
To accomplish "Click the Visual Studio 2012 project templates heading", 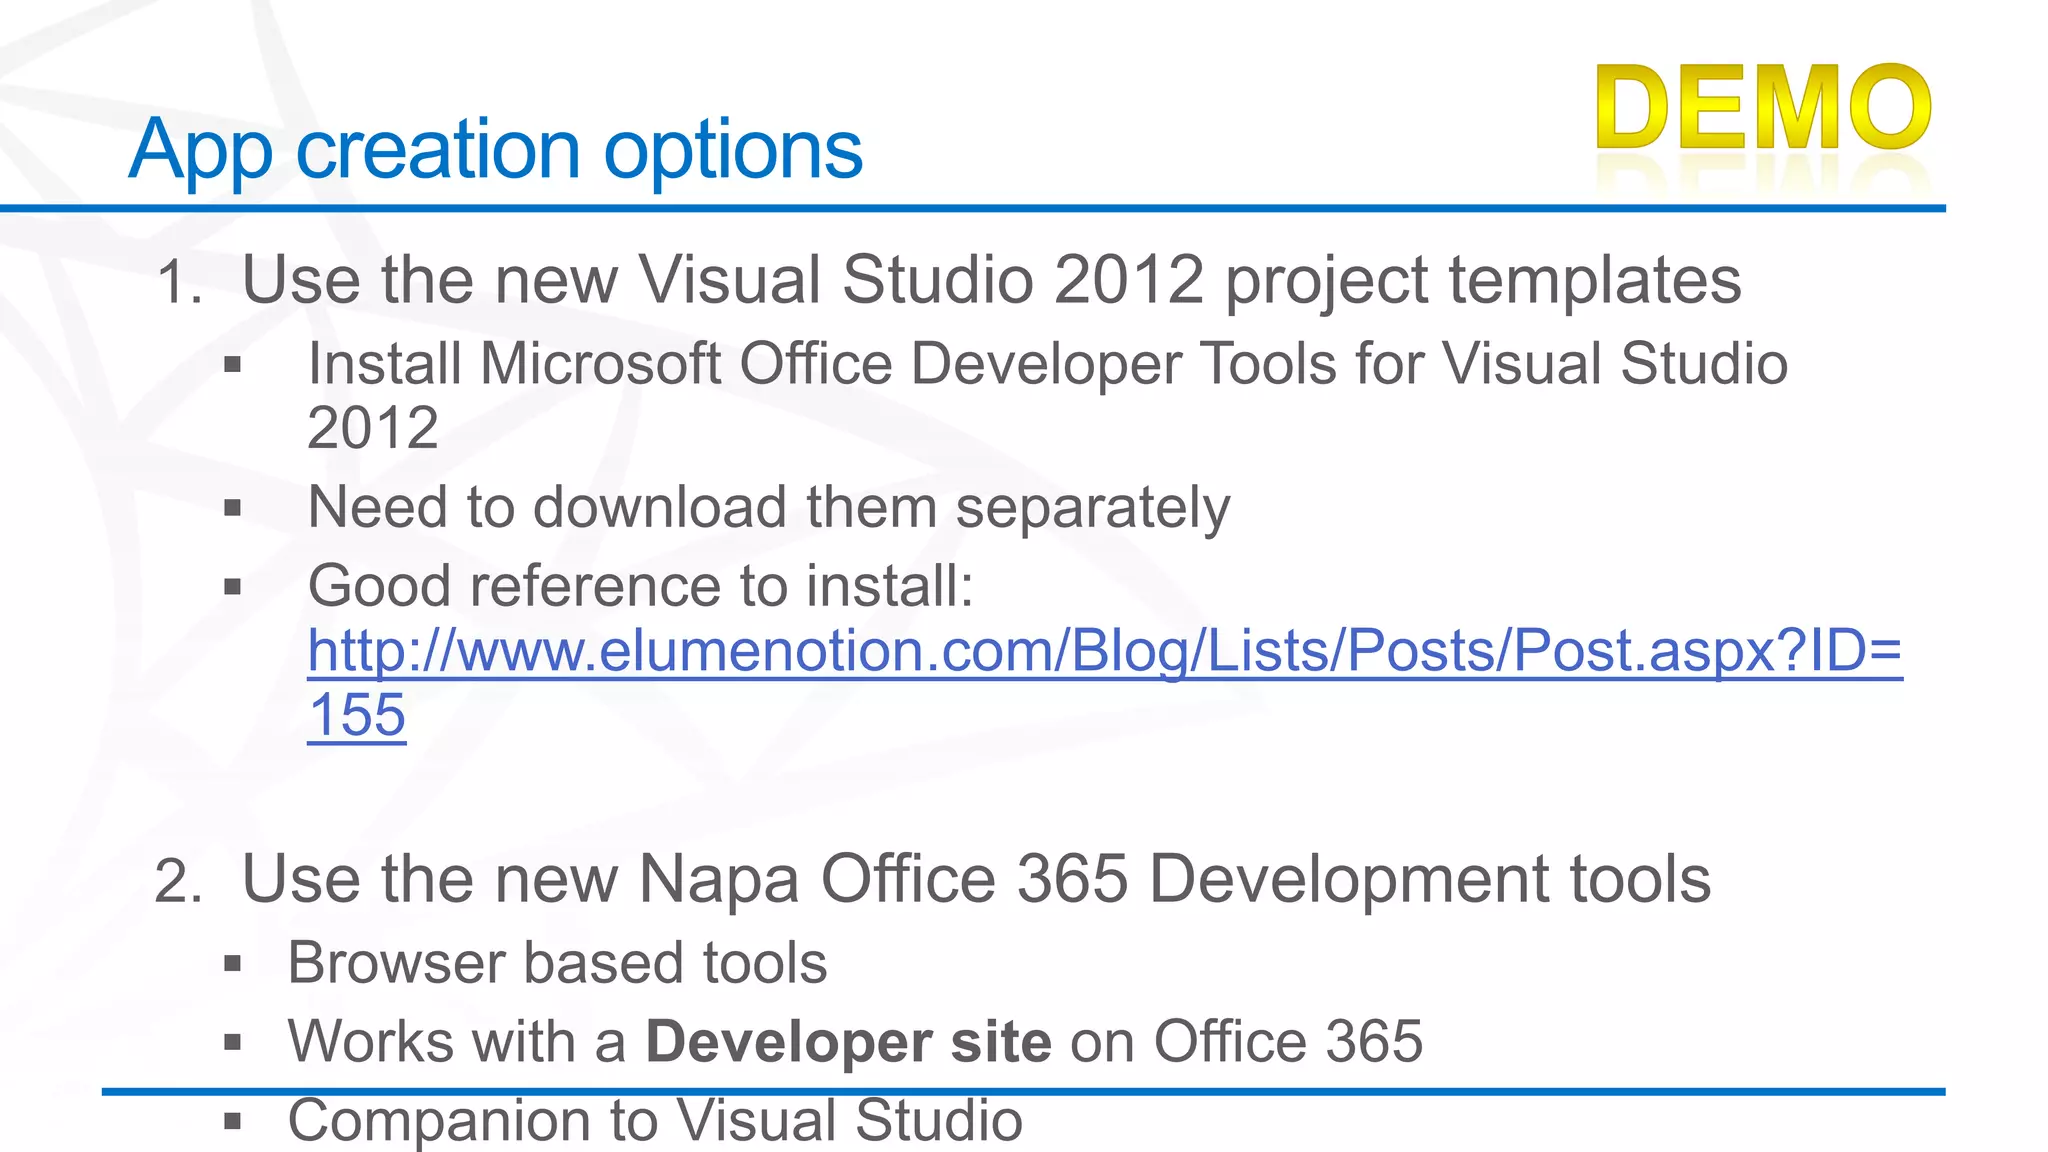I will [991, 279].
